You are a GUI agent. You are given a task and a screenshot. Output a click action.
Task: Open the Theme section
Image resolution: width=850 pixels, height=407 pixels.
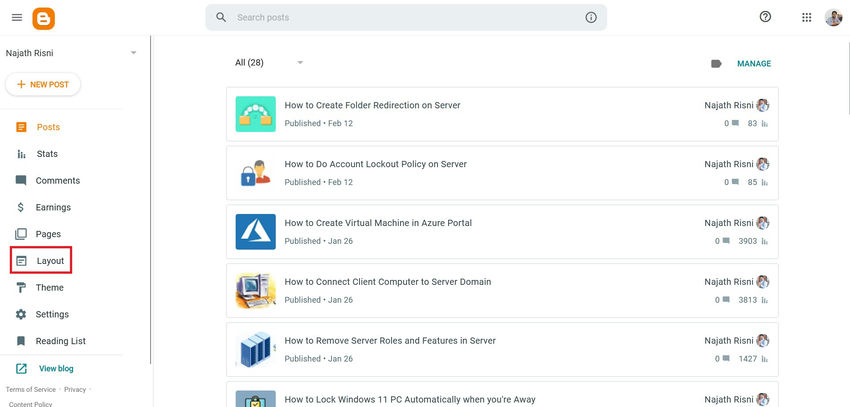click(x=49, y=287)
